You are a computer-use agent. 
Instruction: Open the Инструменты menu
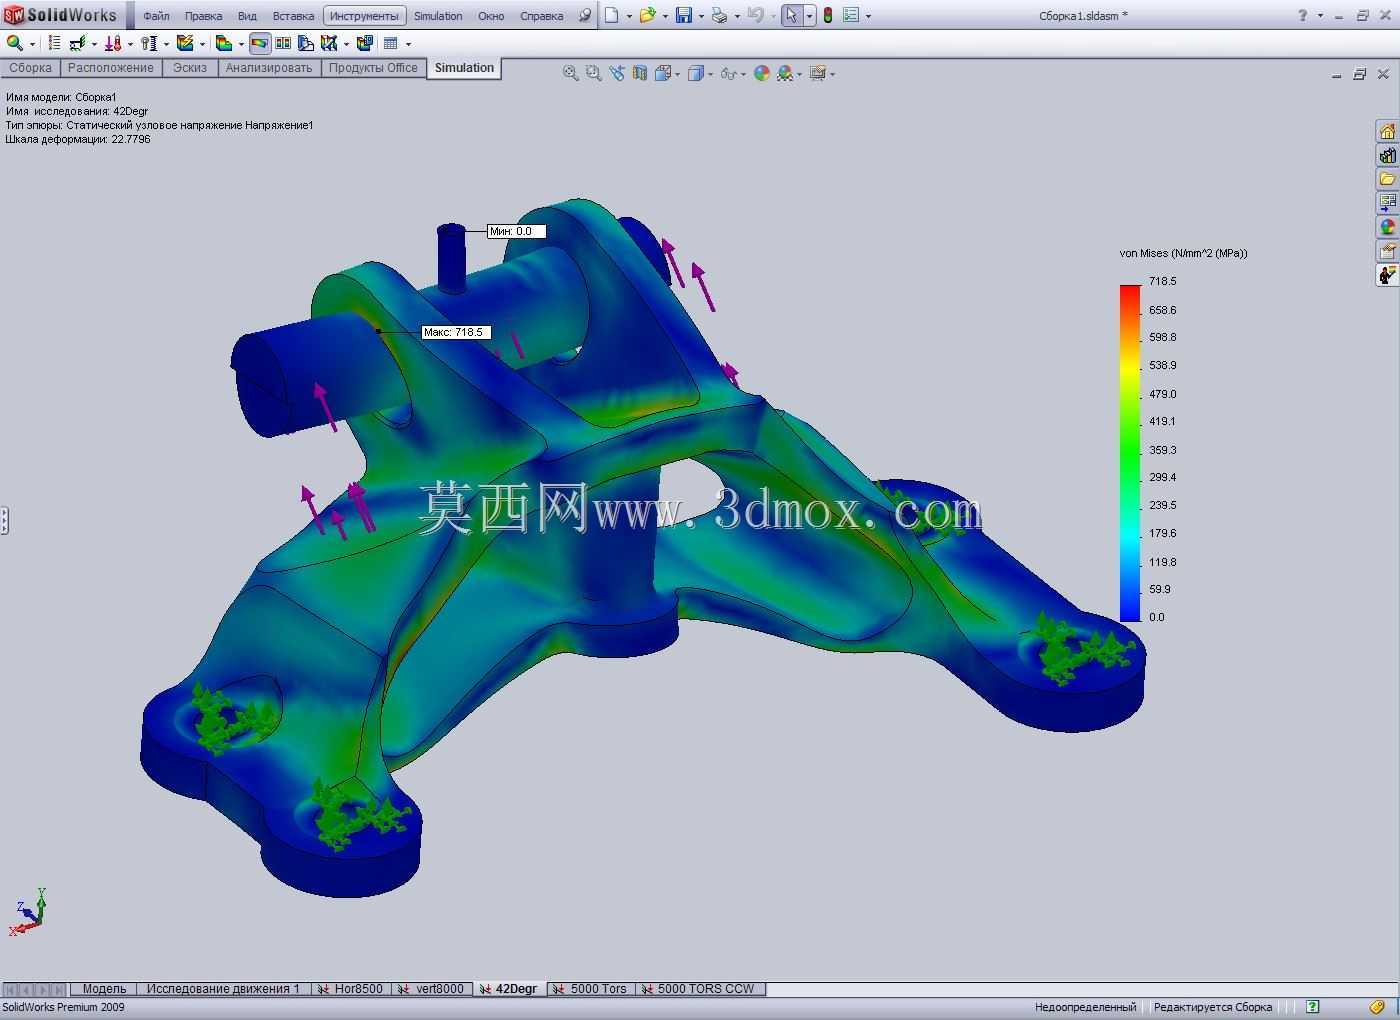[x=364, y=16]
